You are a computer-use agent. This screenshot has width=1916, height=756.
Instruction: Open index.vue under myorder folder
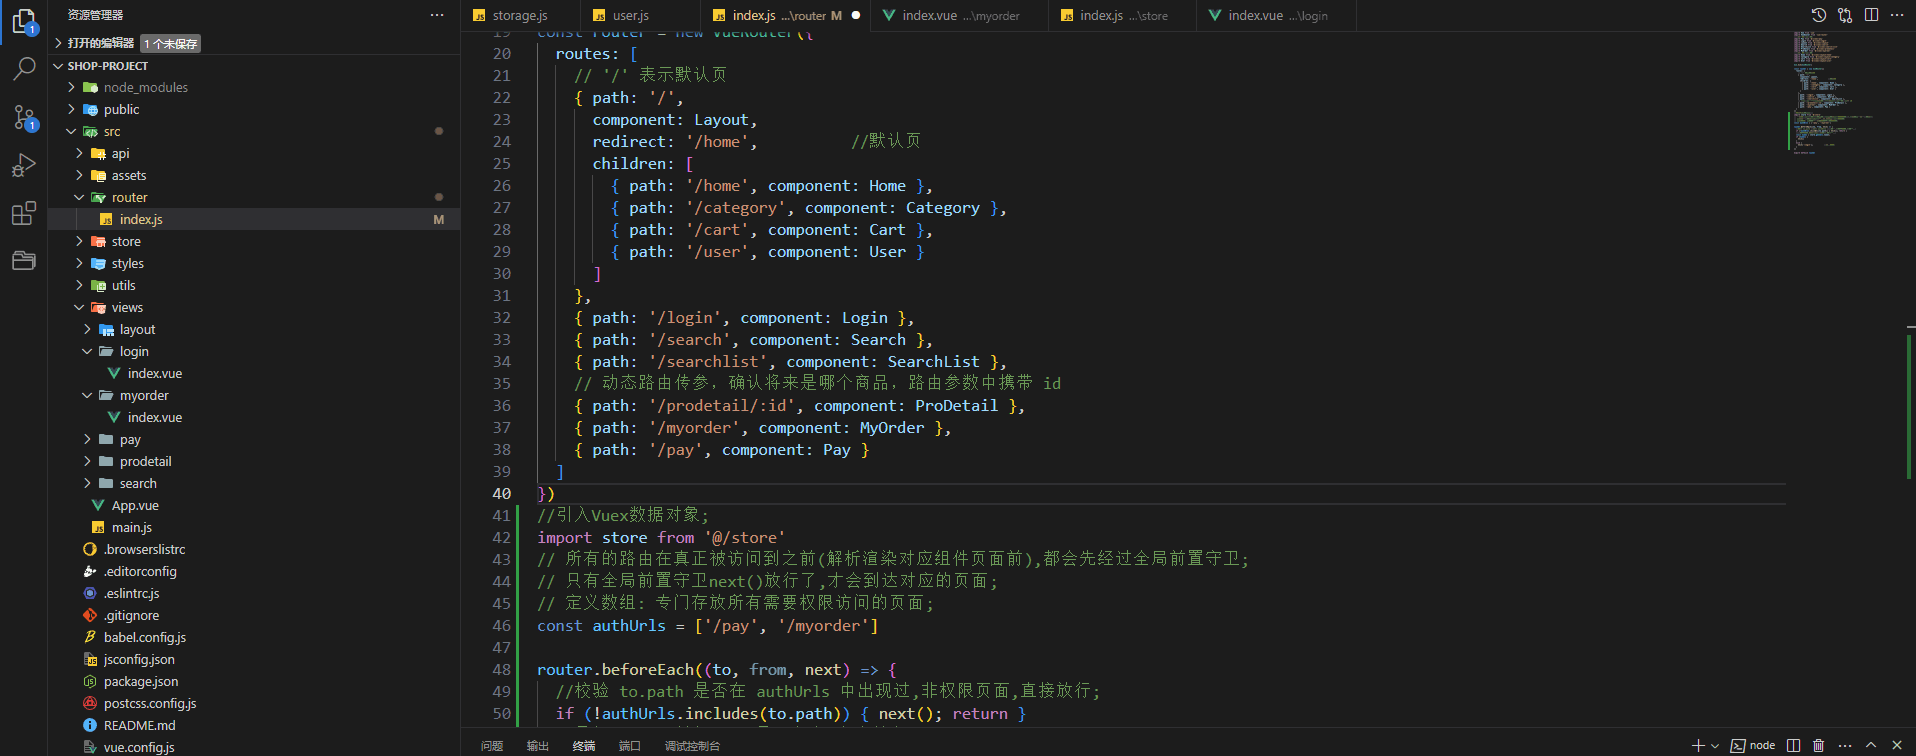254,417
